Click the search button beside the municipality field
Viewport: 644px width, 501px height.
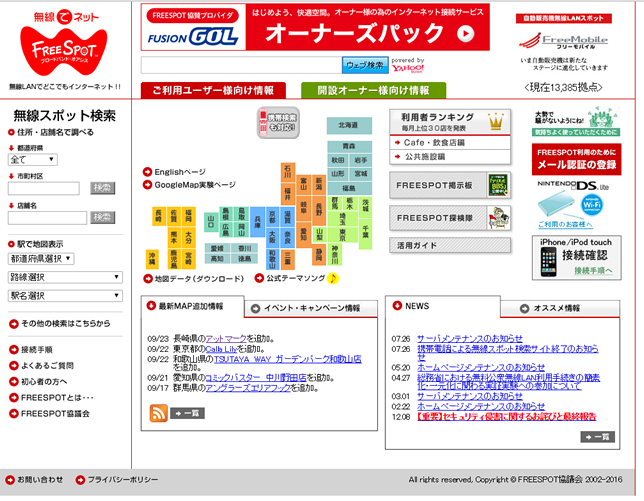103,188
